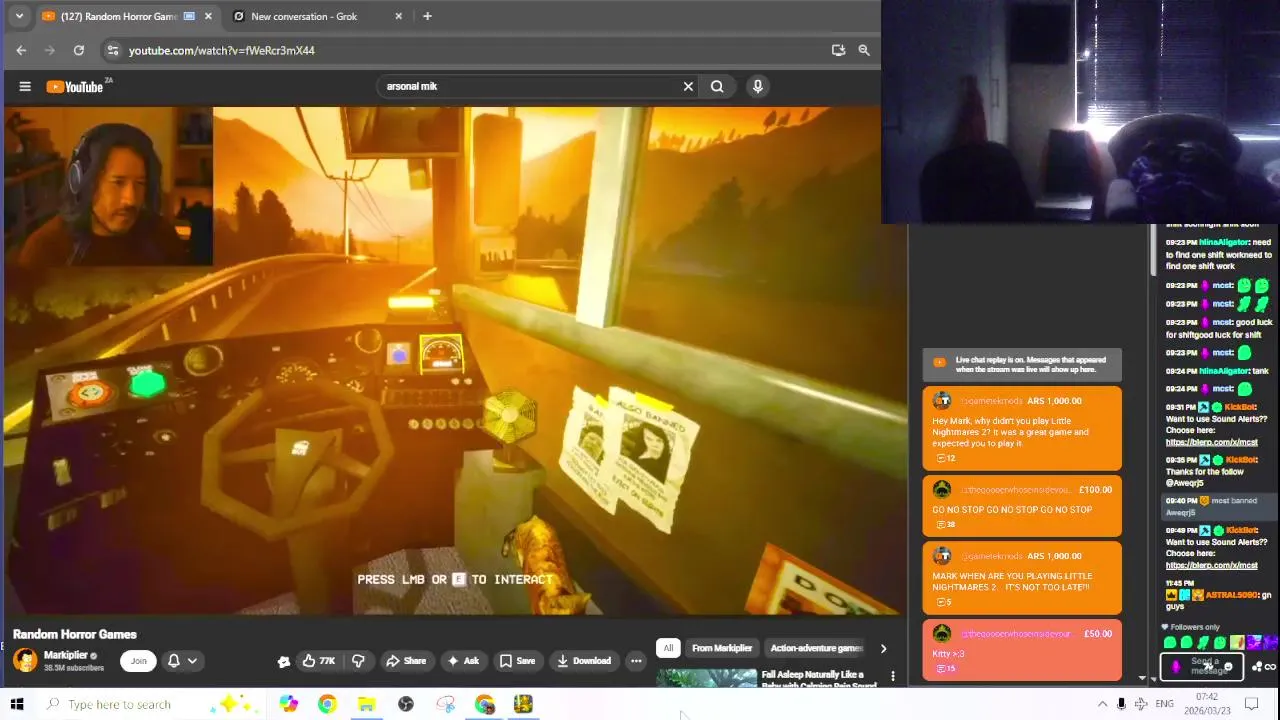Start voice search with the microphone
This screenshot has height=720, width=1280.
point(758,86)
